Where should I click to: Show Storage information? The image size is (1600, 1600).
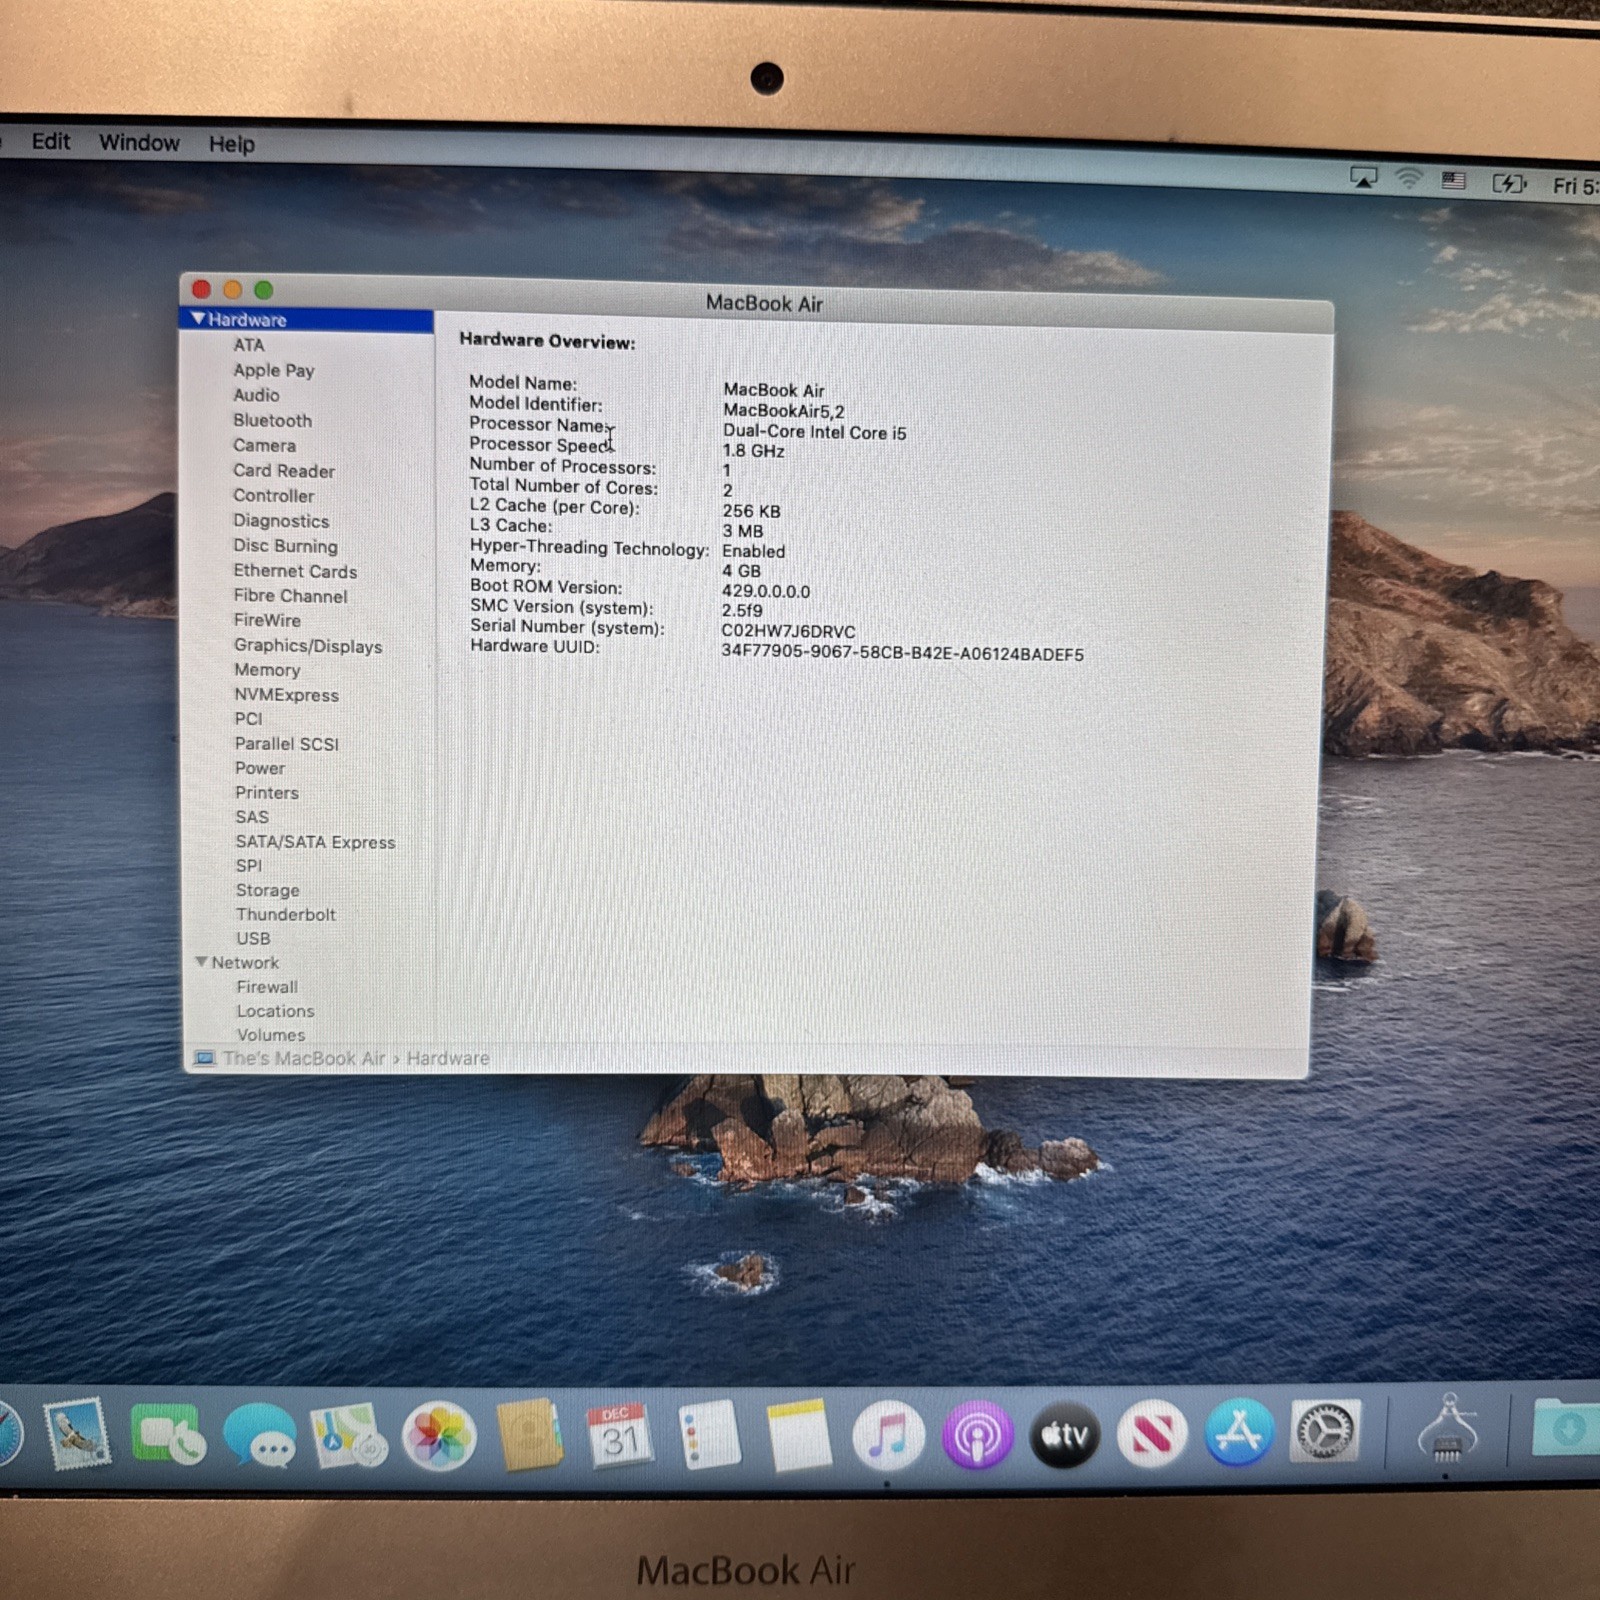point(267,890)
